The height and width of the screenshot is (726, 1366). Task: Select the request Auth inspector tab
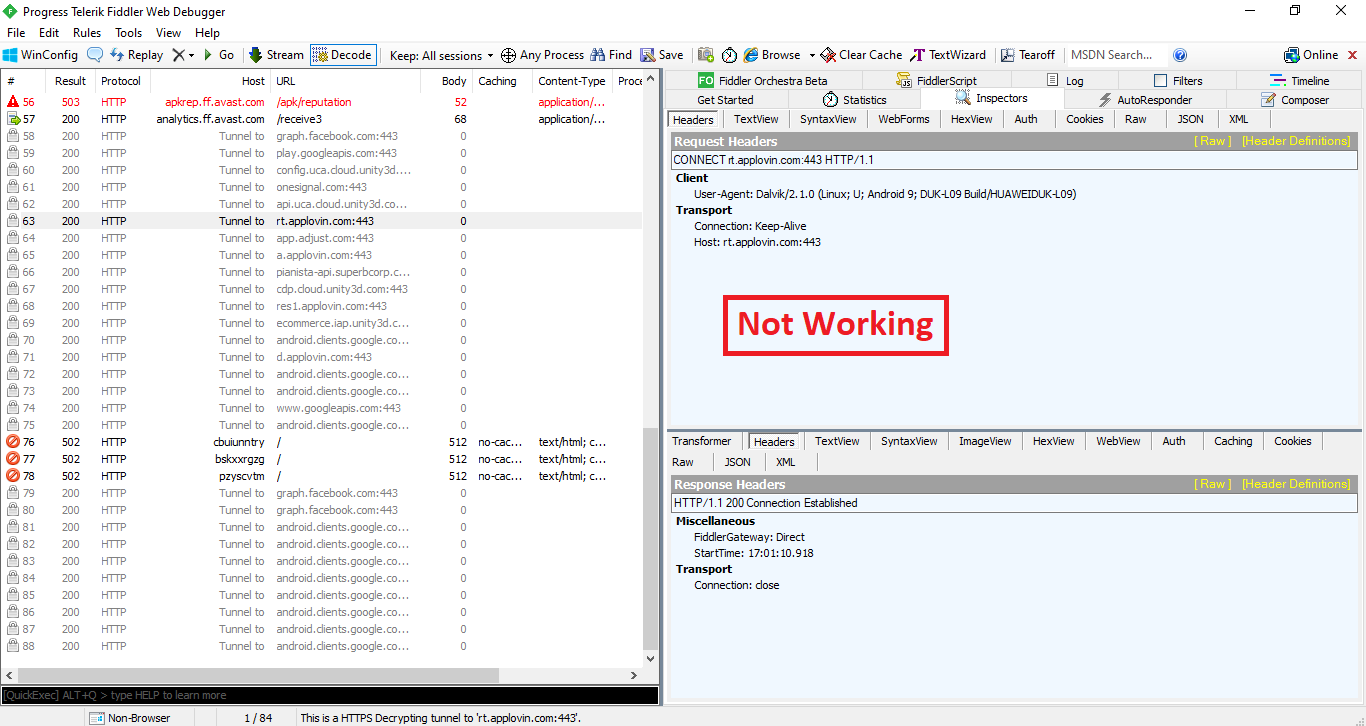(1026, 119)
